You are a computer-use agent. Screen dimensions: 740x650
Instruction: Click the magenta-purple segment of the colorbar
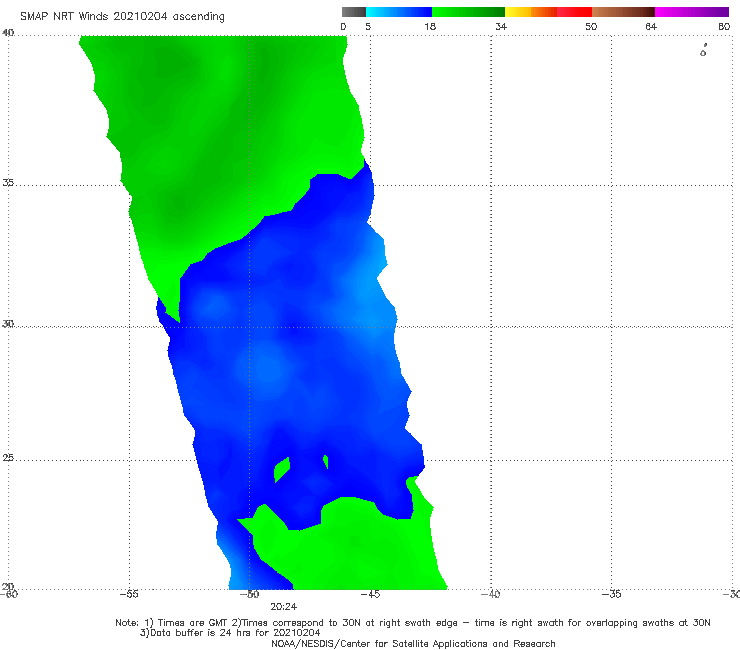point(692,12)
